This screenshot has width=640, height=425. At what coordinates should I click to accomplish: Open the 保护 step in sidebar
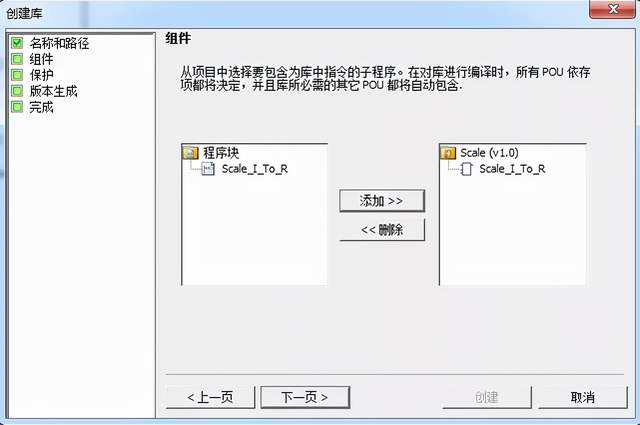pos(41,75)
